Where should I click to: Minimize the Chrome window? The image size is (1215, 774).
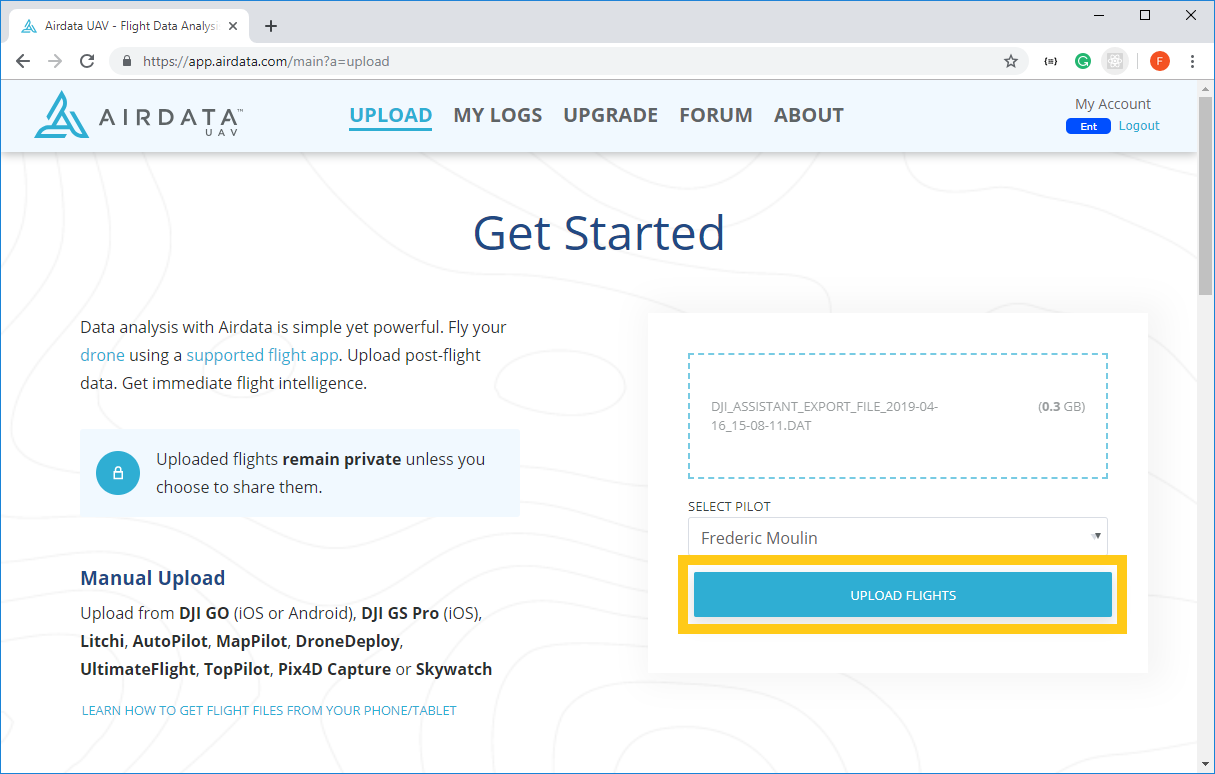(x=1099, y=15)
